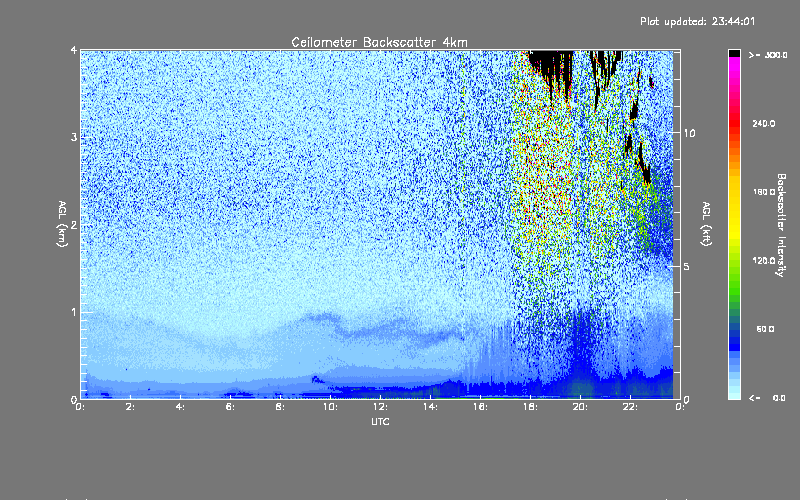Click the "UTC" x-axis label
This screenshot has width=800, height=500.
pyautogui.click(x=380, y=421)
